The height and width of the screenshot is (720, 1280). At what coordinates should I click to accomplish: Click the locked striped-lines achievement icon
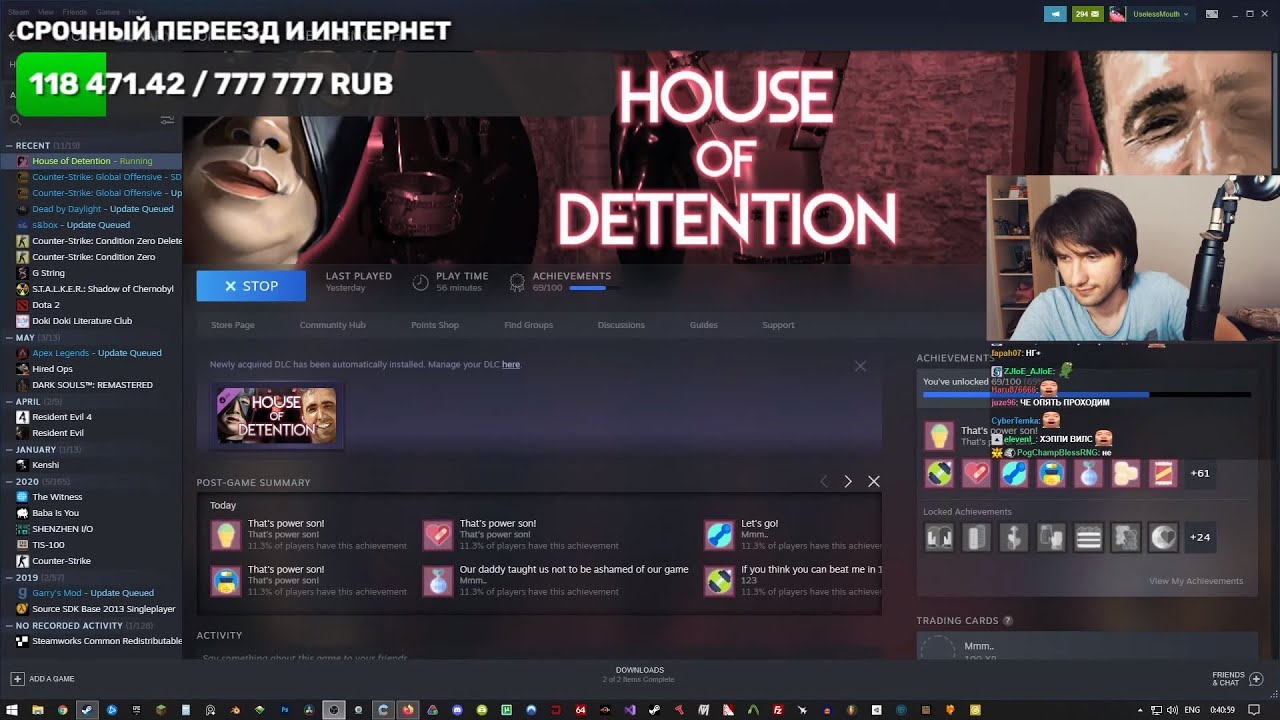[x=1089, y=537]
